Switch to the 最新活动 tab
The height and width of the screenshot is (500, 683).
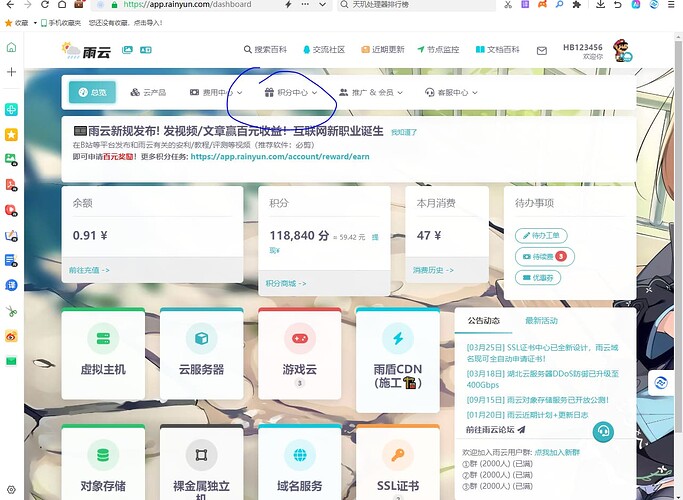(x=541, y=321)
